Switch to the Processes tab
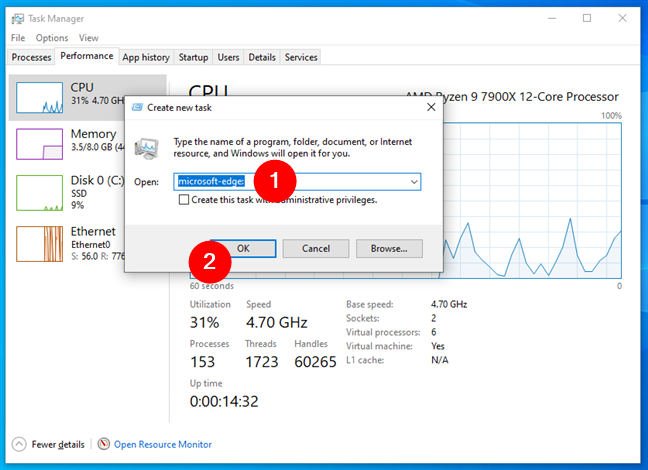Viewport: 648px width, 470px height. click(x=31, y=57)
